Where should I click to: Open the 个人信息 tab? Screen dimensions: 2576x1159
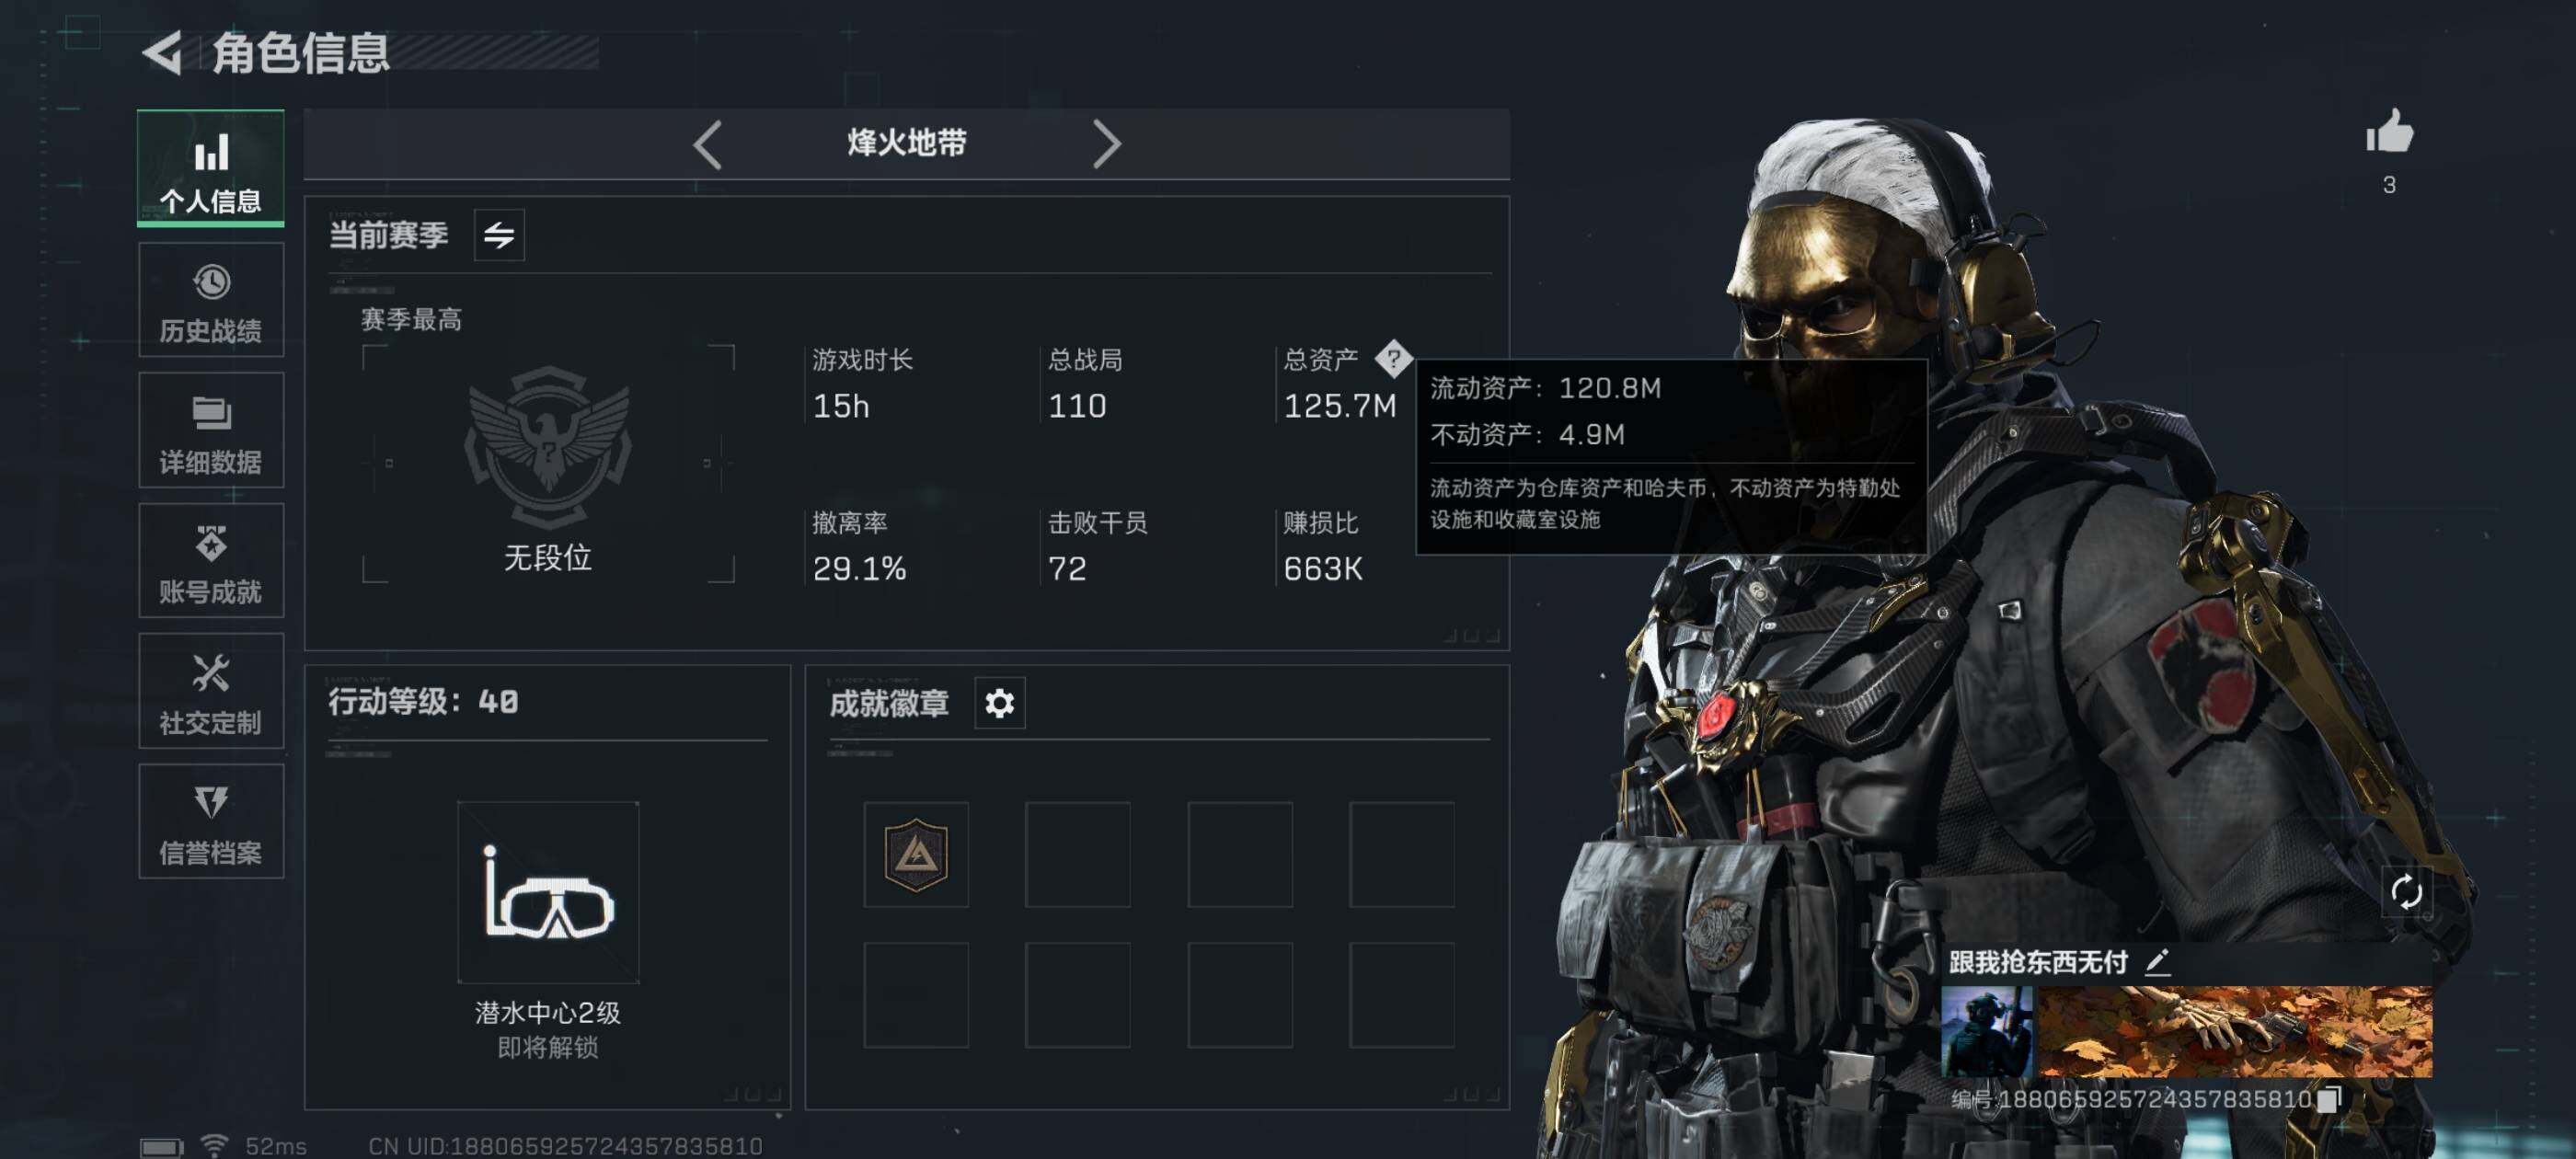[211, 167]
